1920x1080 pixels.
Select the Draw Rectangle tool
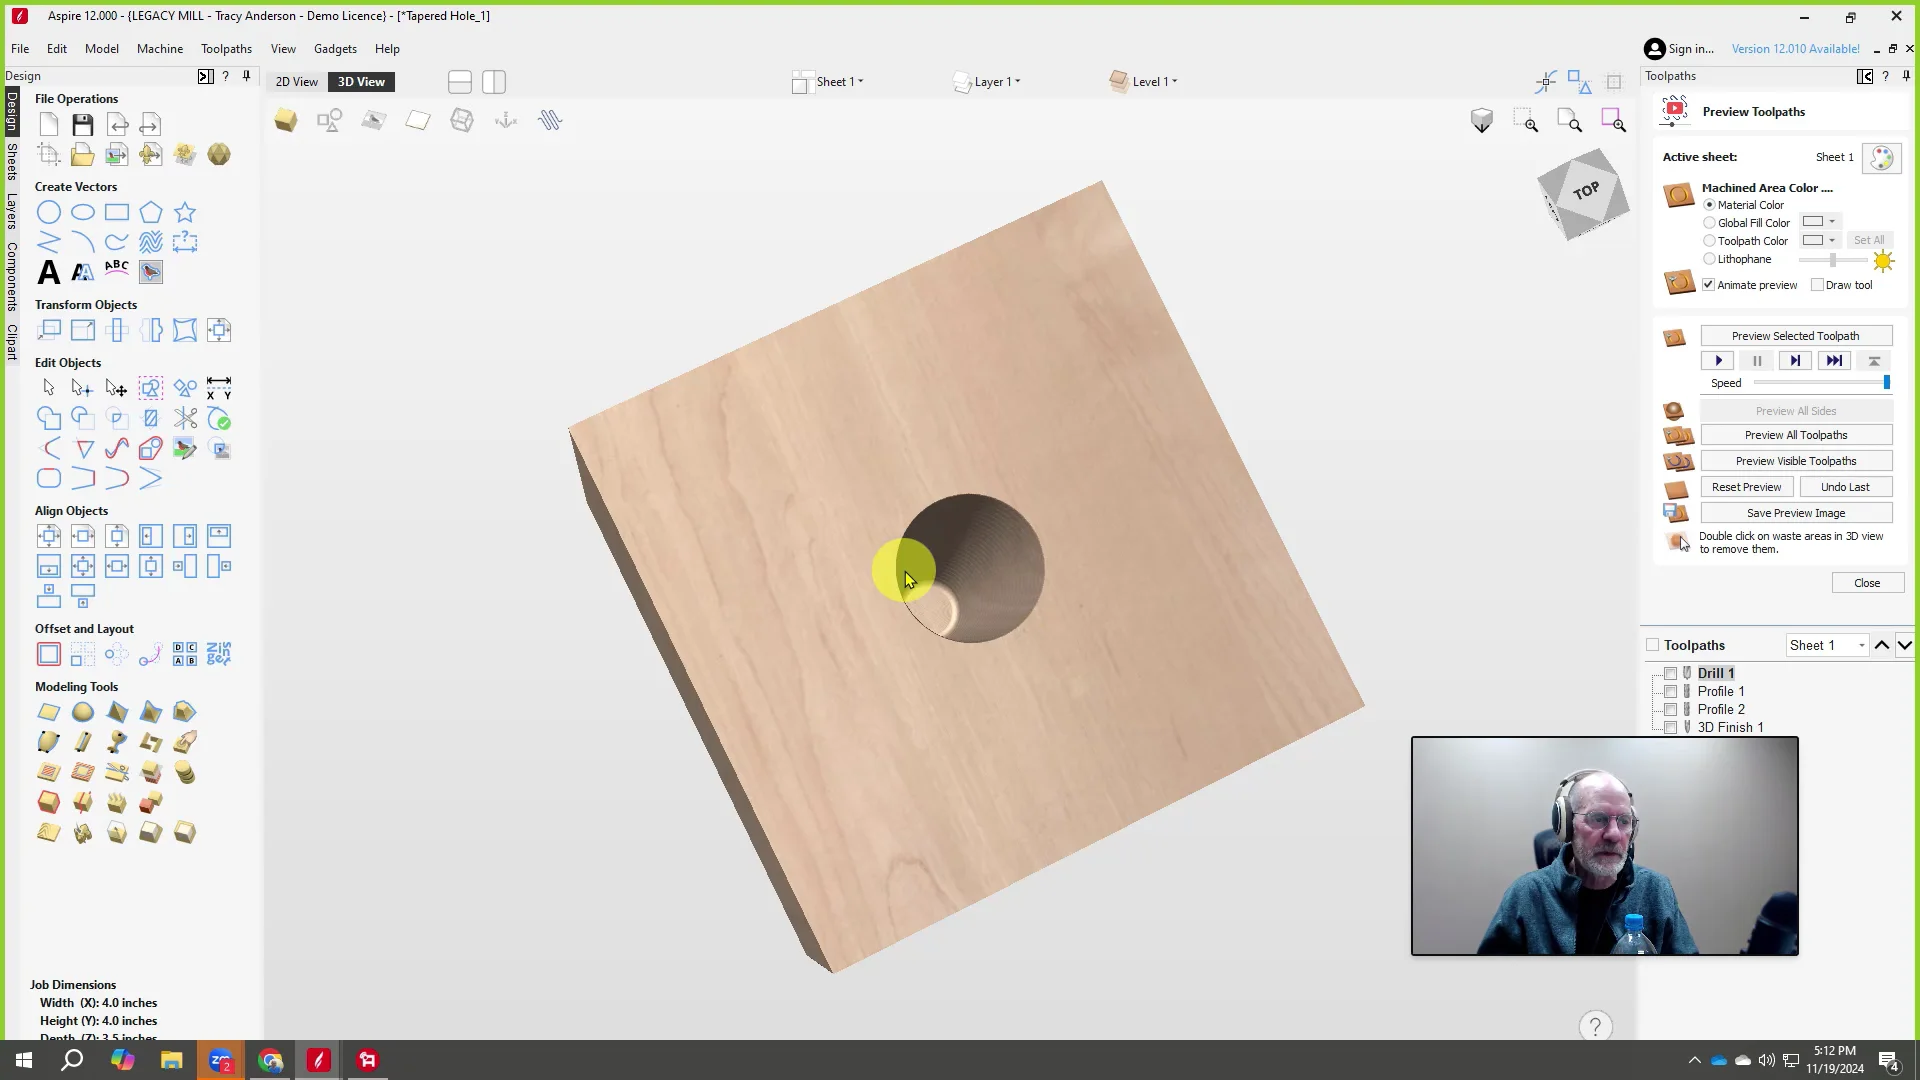117,212
